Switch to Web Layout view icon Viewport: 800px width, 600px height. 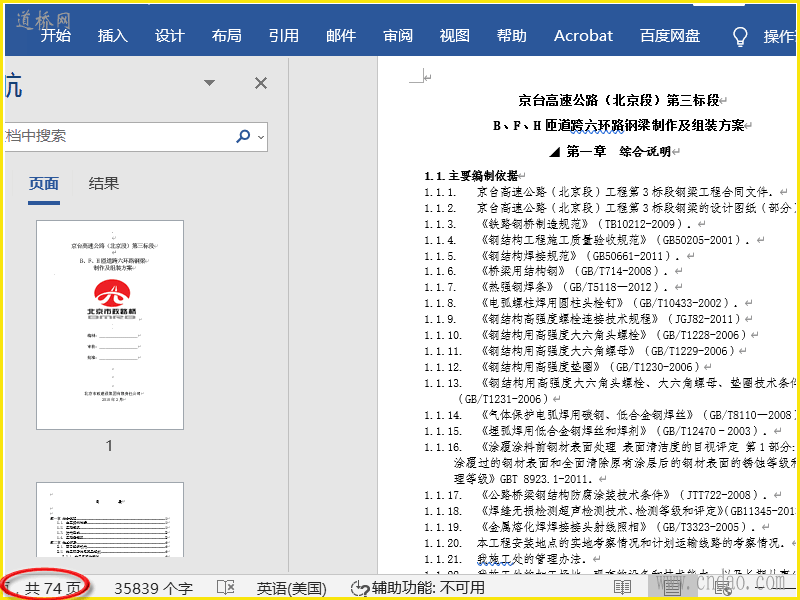click(722, 588)
